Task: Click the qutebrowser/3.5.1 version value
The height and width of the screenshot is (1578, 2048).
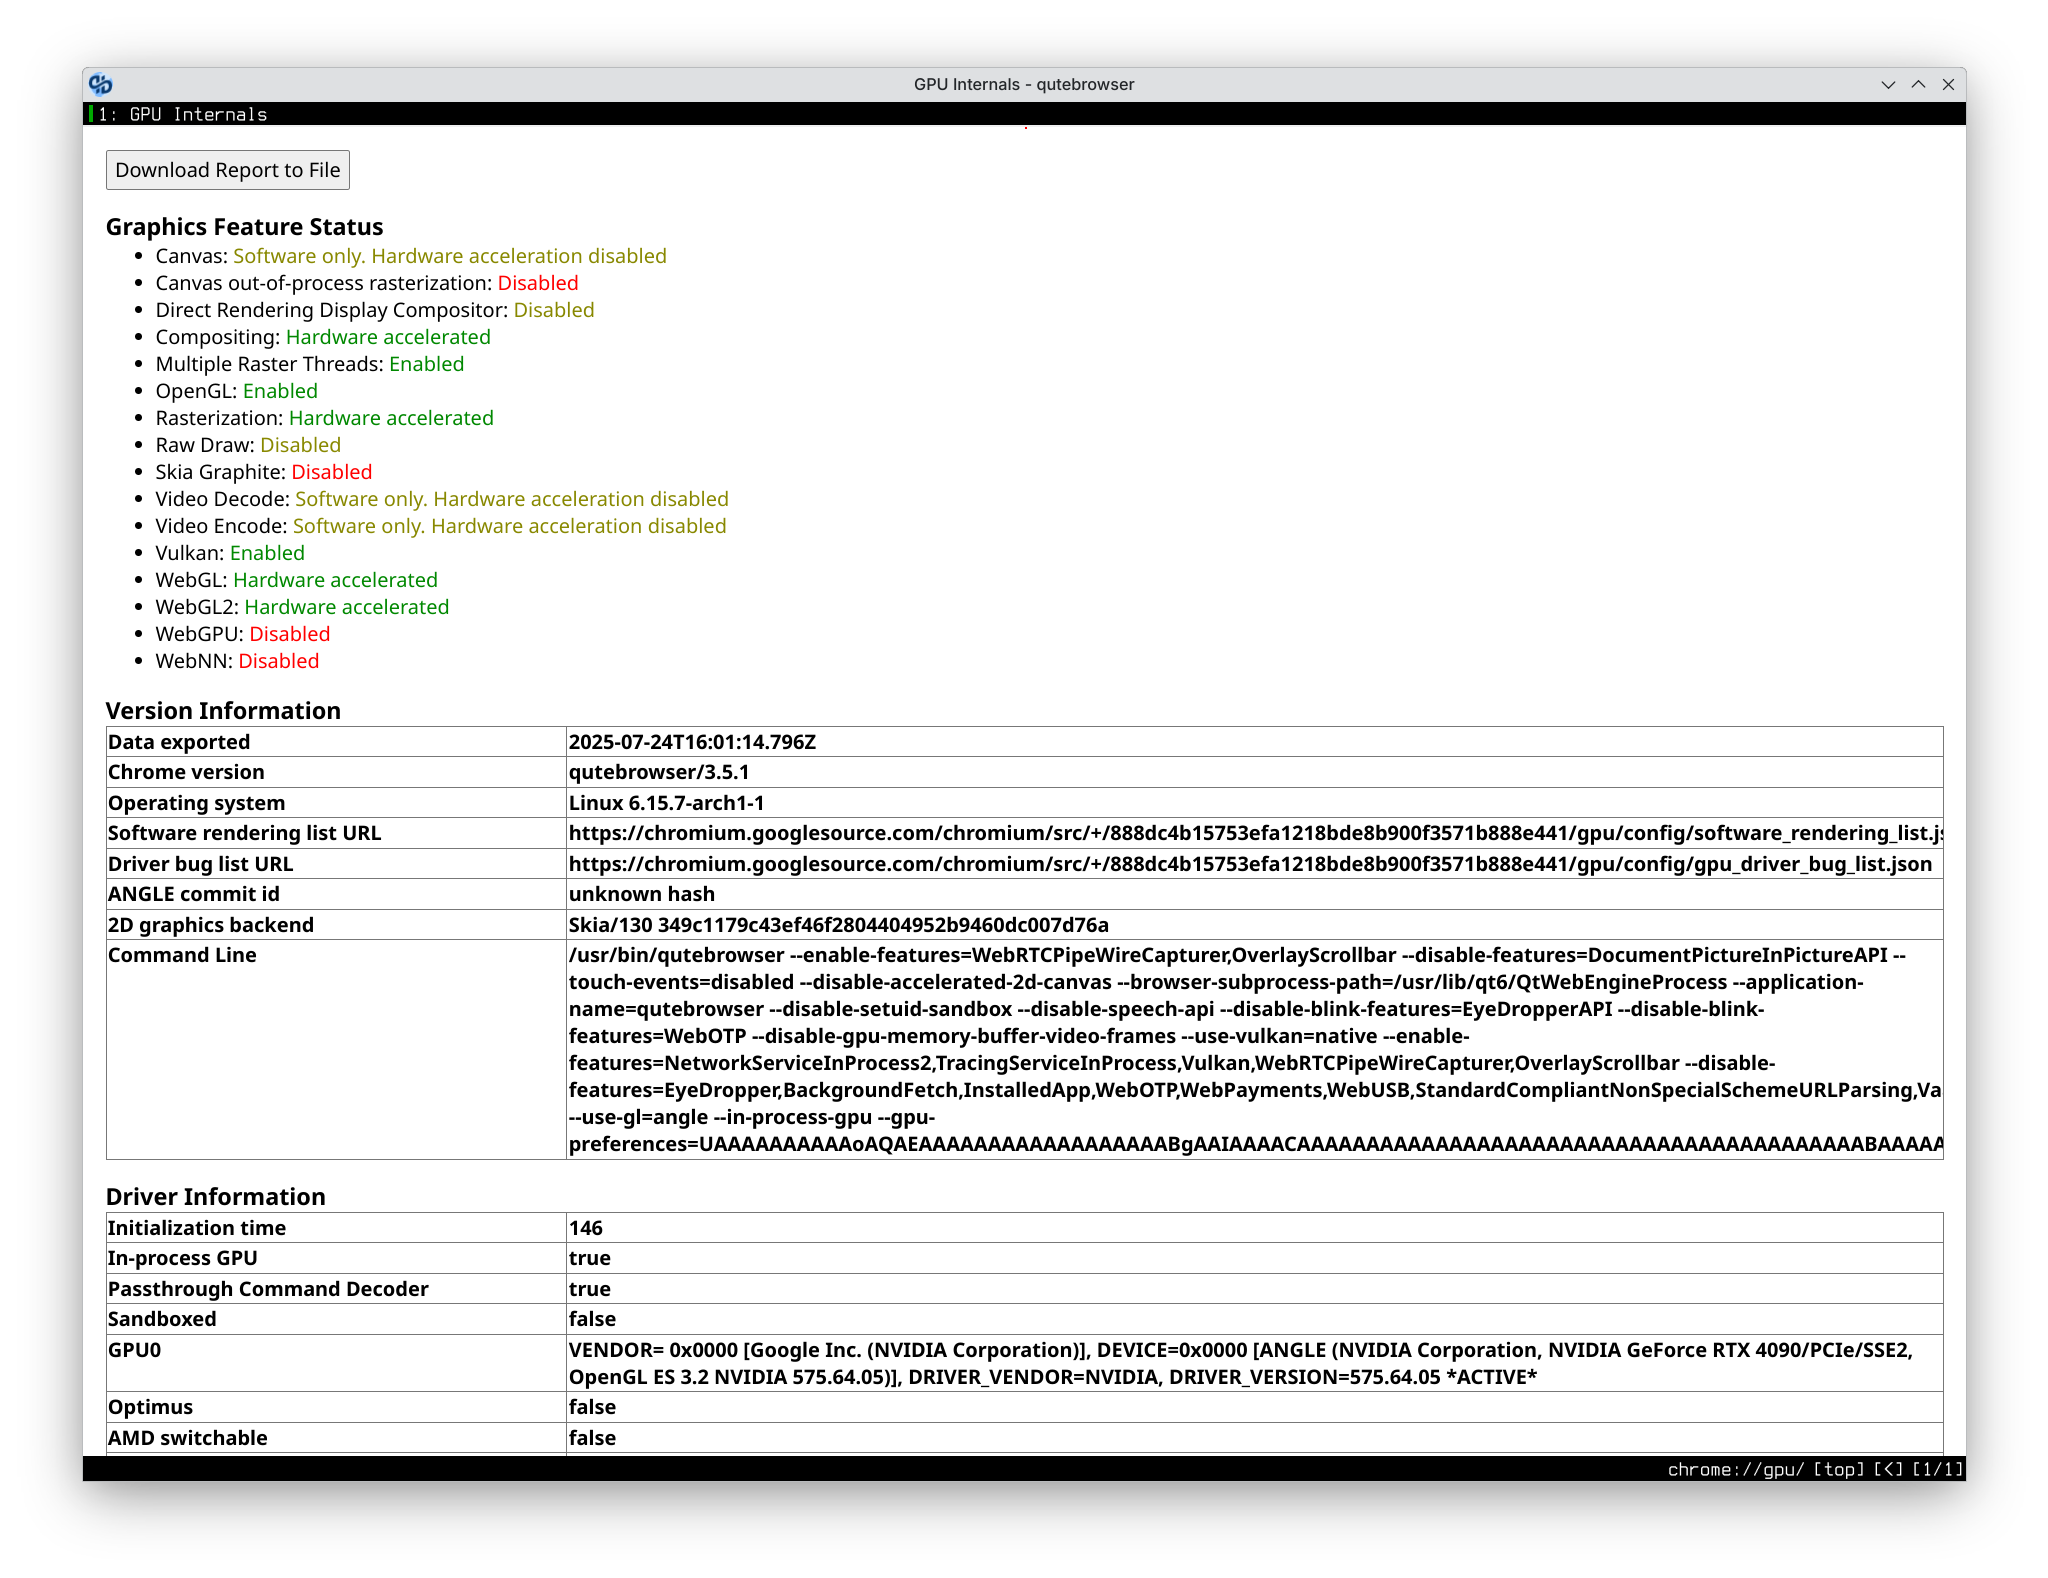Action: 659,772
